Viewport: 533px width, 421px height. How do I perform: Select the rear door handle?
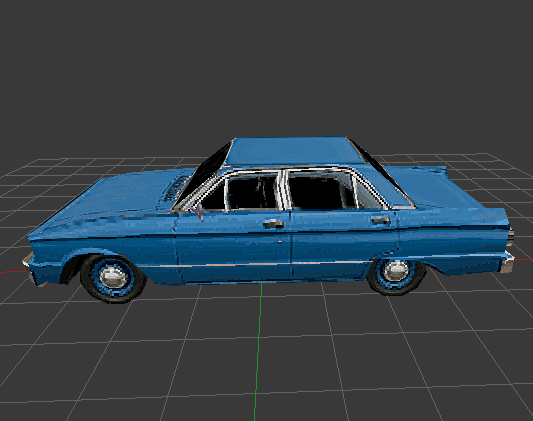point(381,221)
